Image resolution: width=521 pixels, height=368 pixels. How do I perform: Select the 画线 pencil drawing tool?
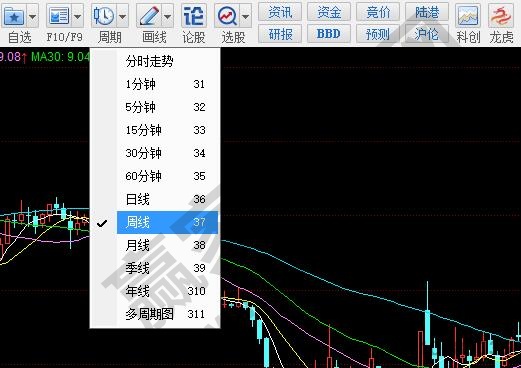(149, 16)
